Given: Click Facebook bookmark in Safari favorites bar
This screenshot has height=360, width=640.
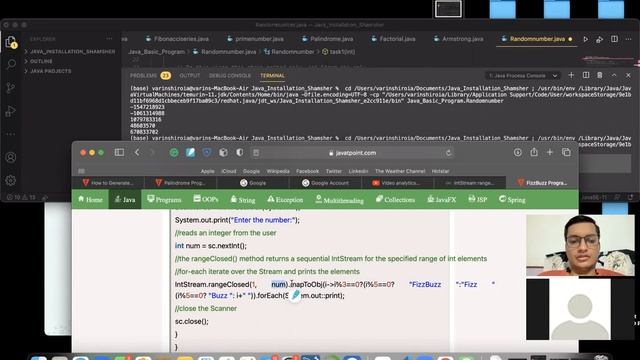Looking at the screenshot, I should [x=307, y=171].
